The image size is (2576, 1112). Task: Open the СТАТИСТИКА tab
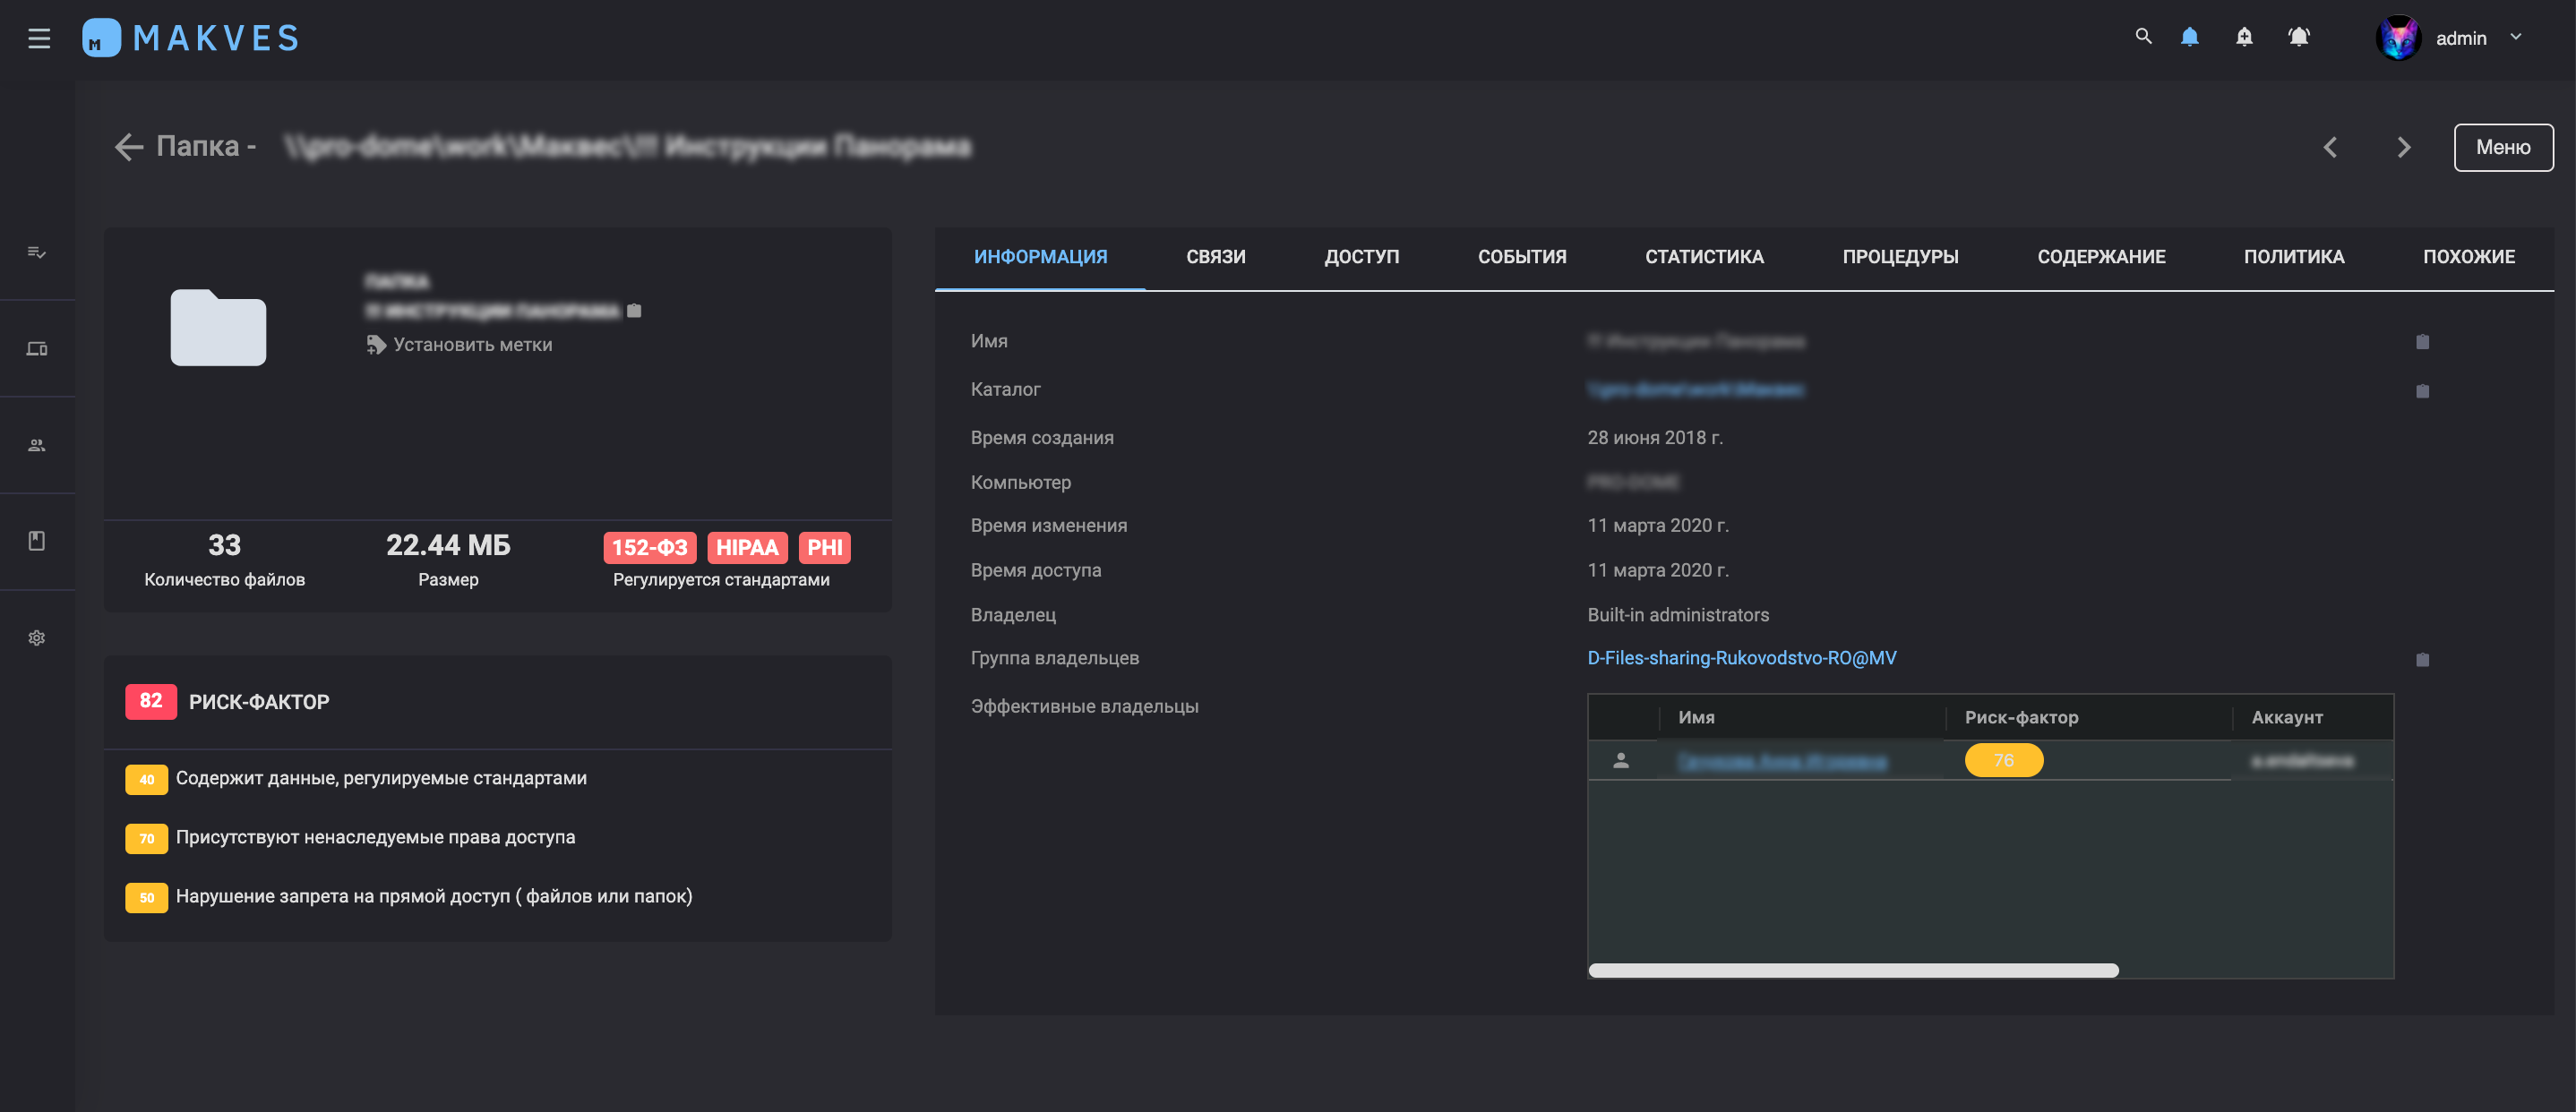(x=1704, y=257)
